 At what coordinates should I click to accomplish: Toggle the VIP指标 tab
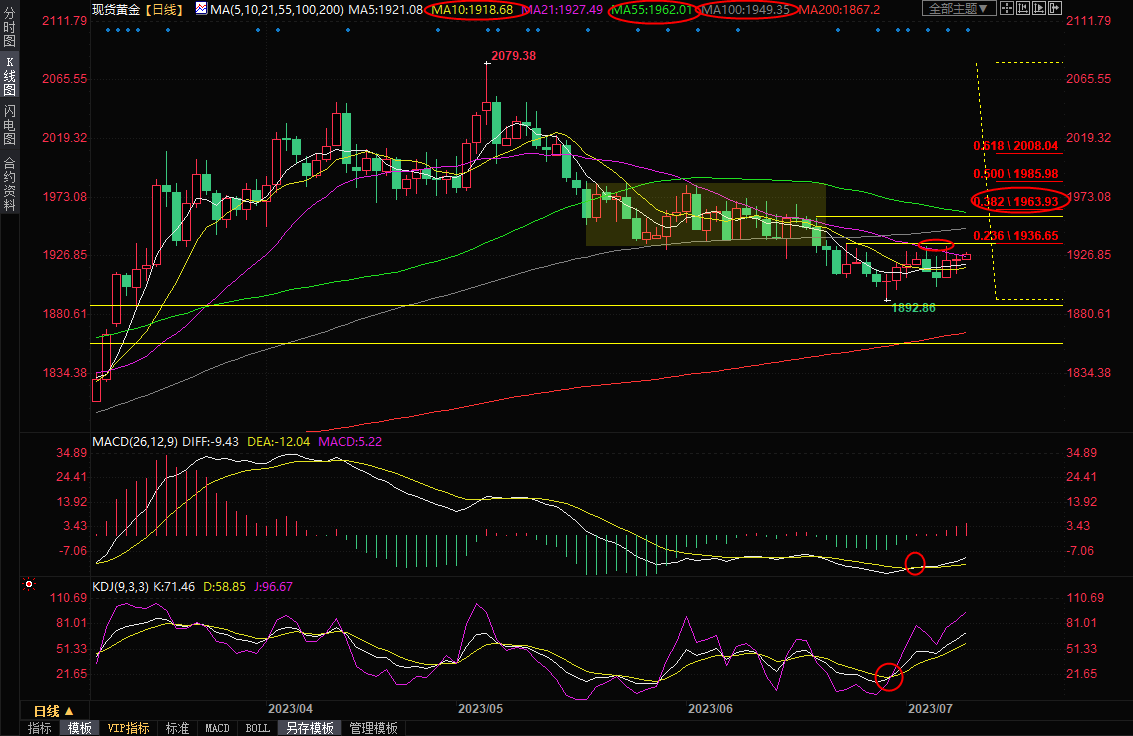click(x=128, y=728)
